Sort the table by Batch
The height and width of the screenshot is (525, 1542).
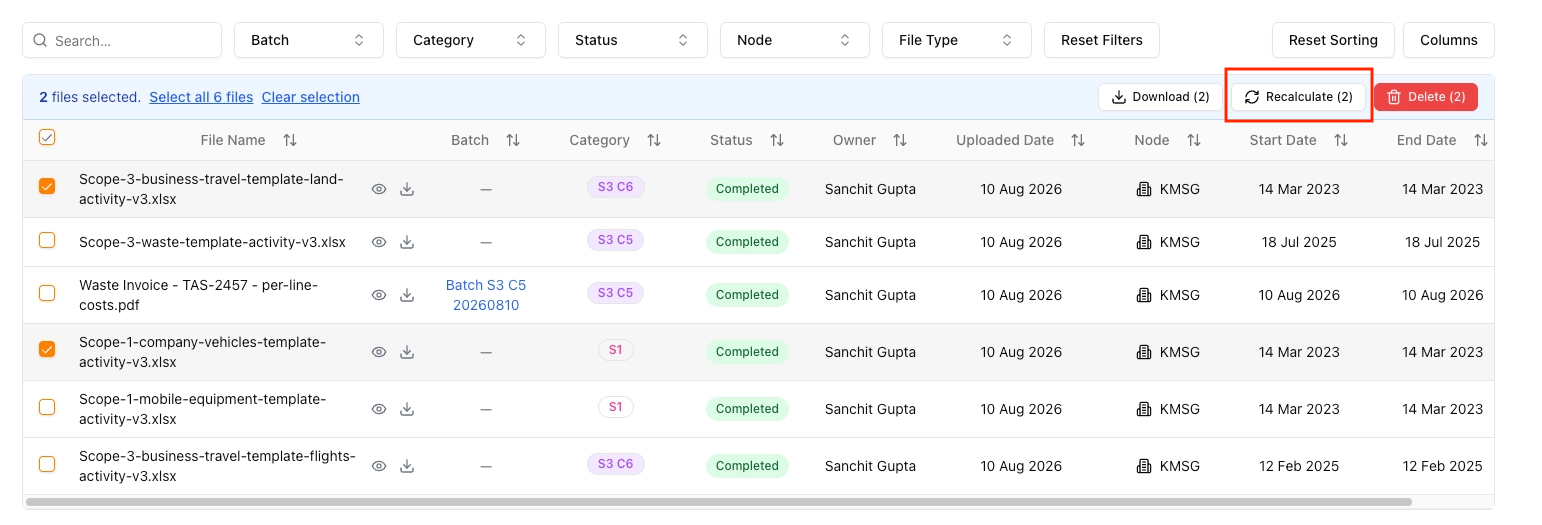(x=513, y=140)
